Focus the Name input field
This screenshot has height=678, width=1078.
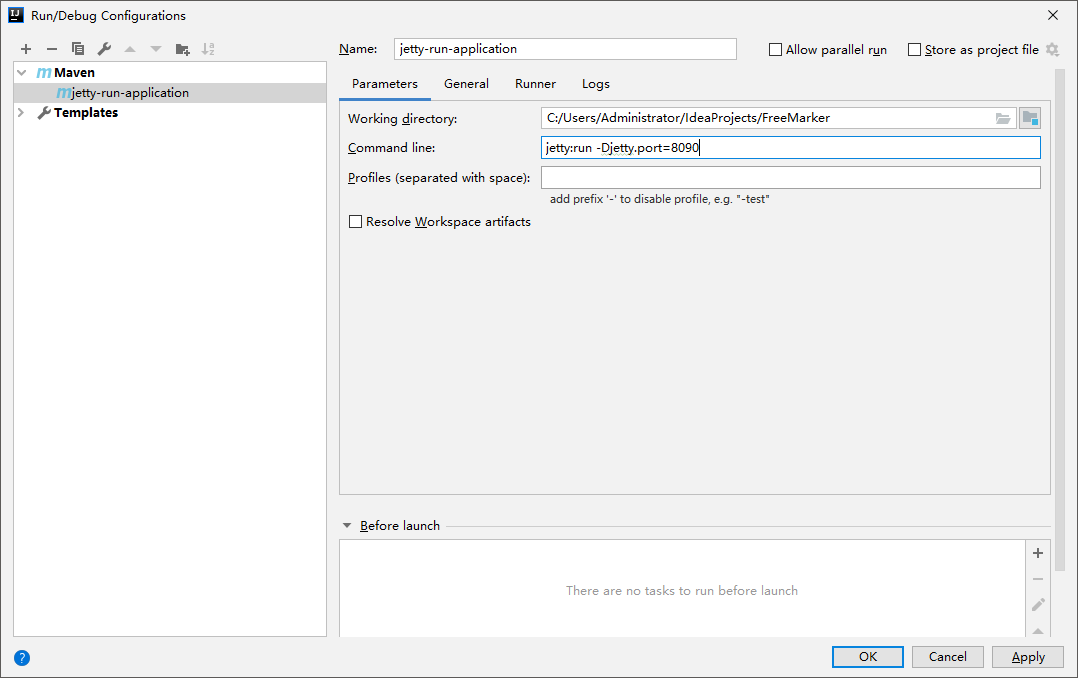[x=565, y=49]
